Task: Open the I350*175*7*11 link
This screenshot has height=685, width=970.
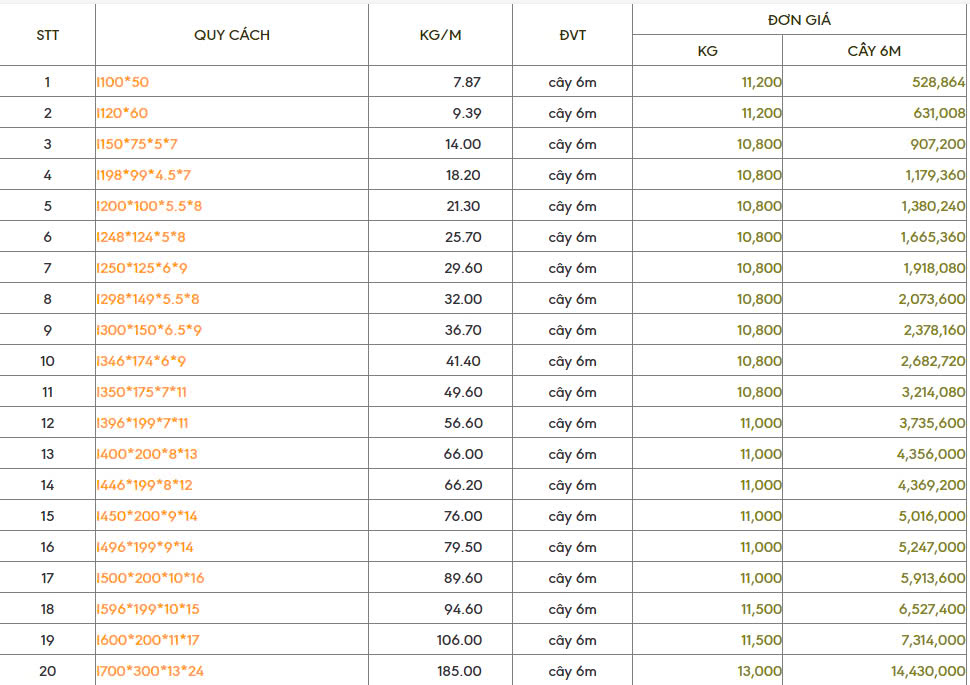Action: [142, 392]
